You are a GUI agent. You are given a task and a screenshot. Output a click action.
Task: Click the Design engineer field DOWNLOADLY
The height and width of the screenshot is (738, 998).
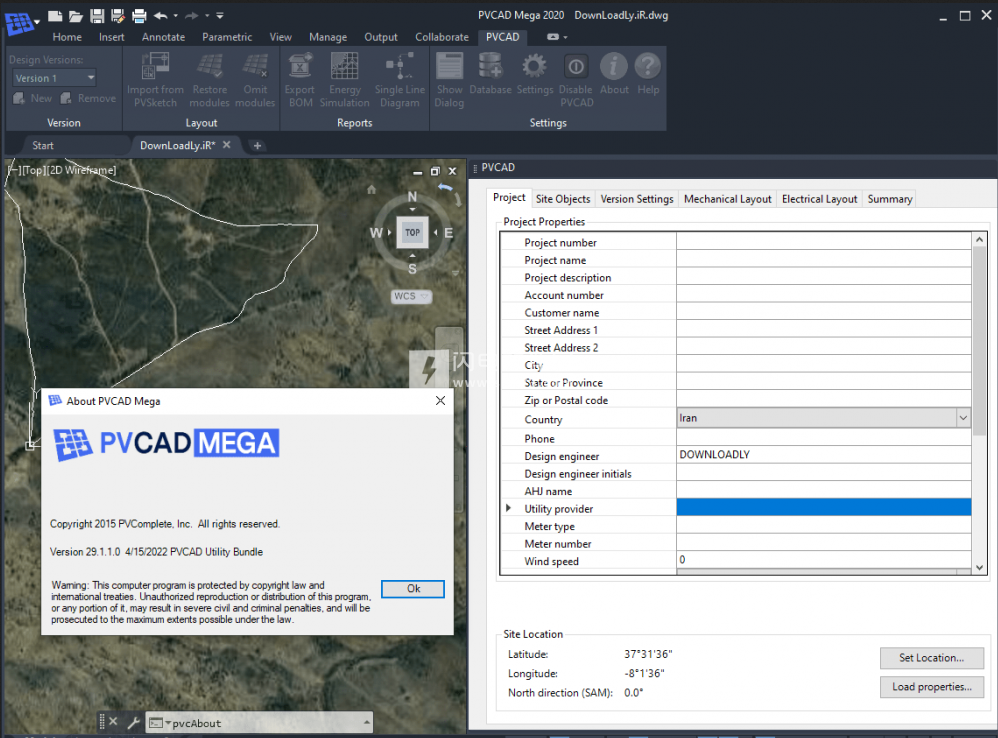coord(824,454)
